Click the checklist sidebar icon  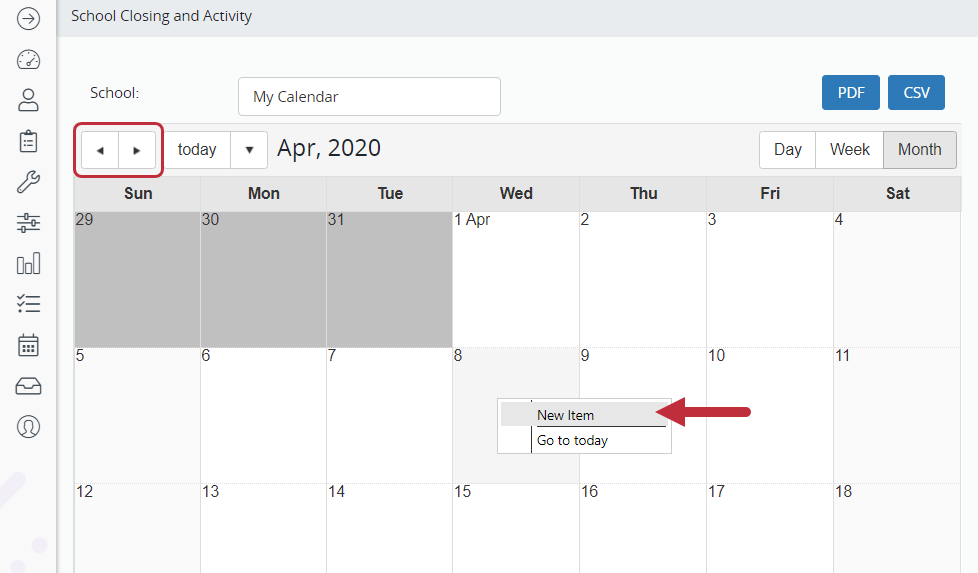[x=28, y=304]
